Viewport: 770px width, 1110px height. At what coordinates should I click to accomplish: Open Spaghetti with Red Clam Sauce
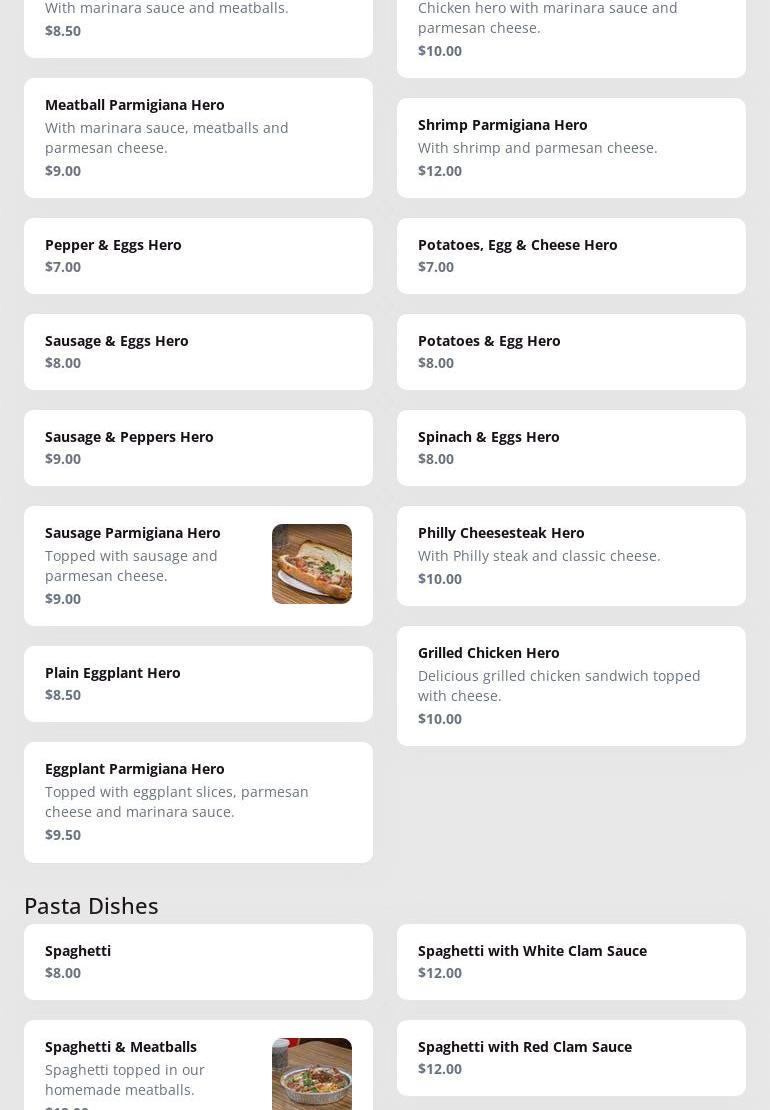[x=571, y=1058]
